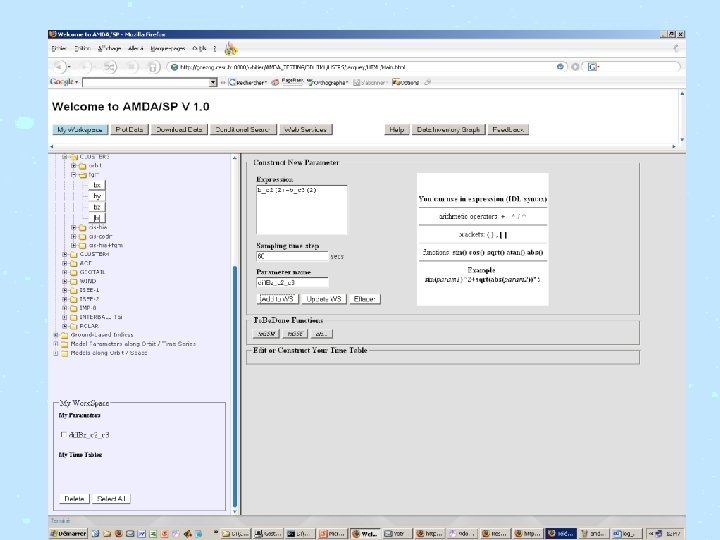The height and width of the screenshot is (540, 720).
Task: Collapse the fgm tree node
Action: click(x=73, y=175)
